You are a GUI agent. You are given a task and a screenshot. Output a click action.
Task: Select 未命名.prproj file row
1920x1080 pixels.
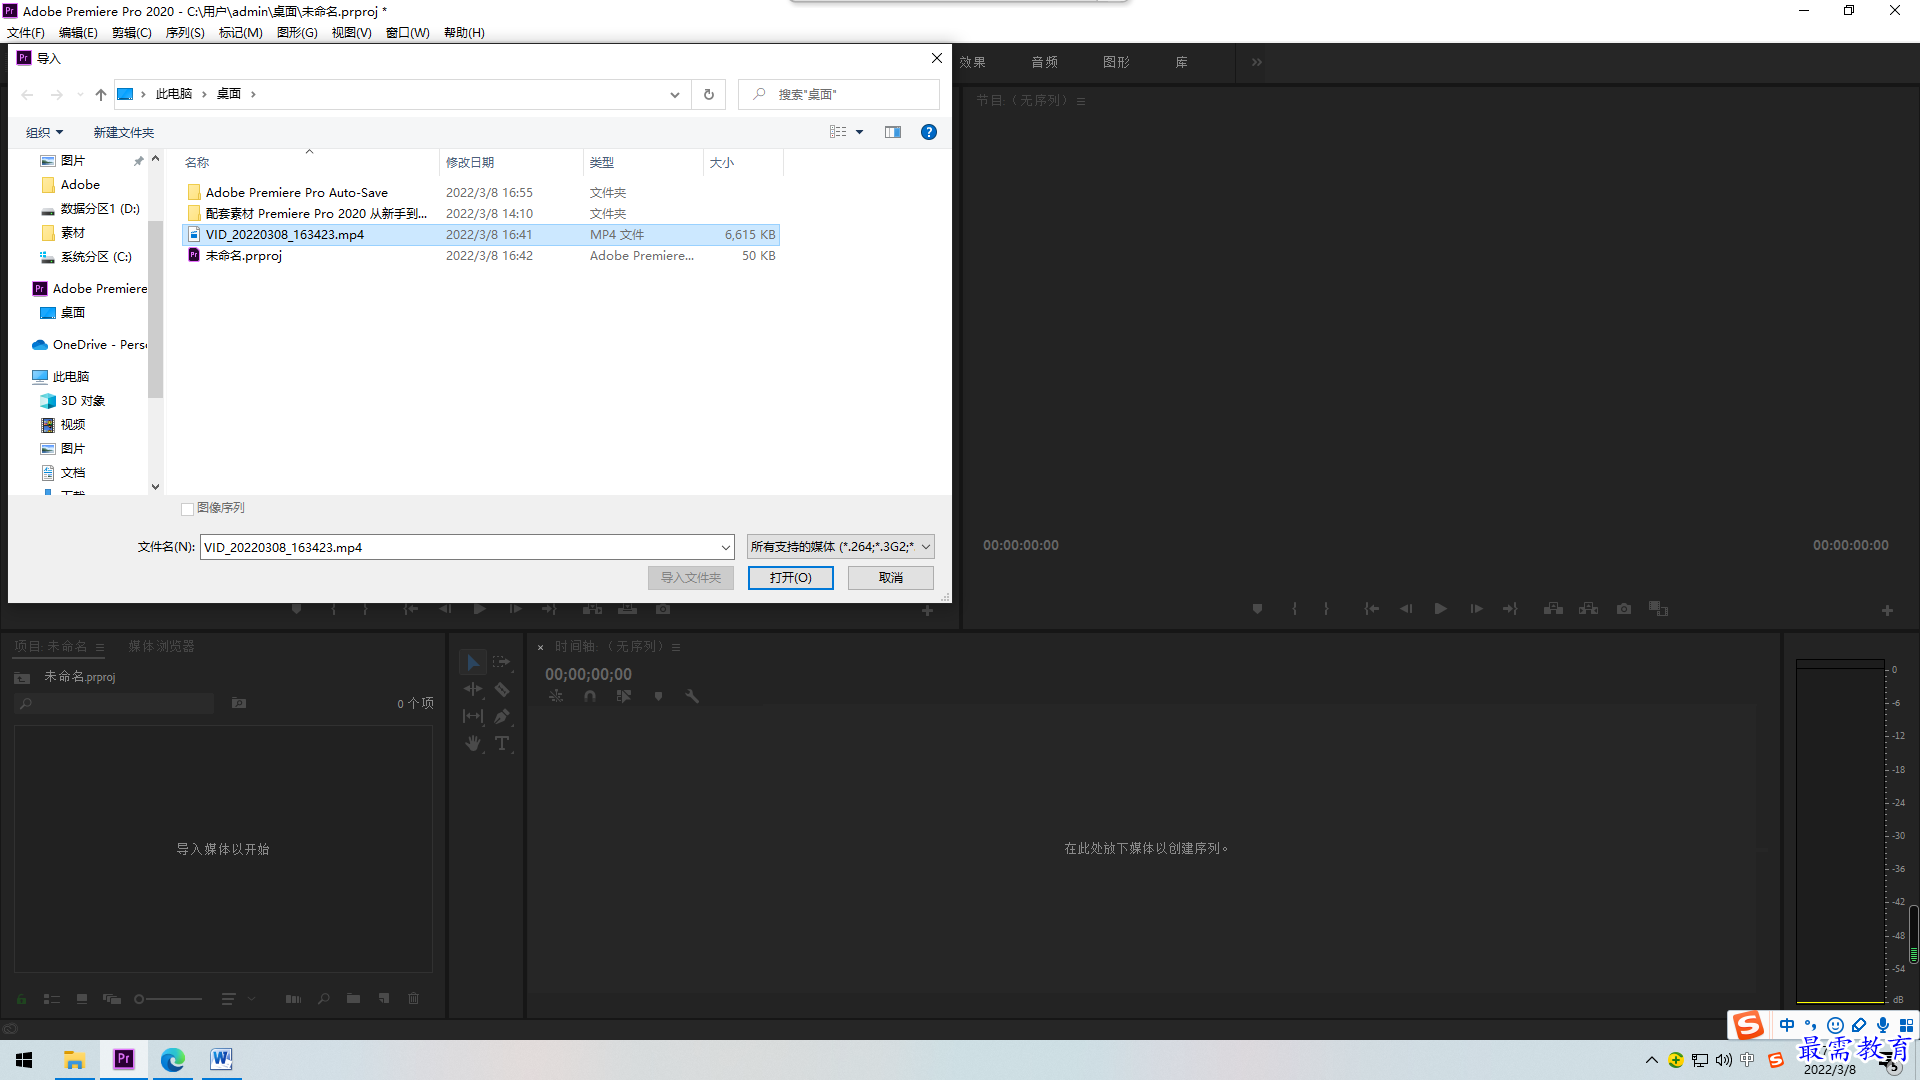point(481,256)
